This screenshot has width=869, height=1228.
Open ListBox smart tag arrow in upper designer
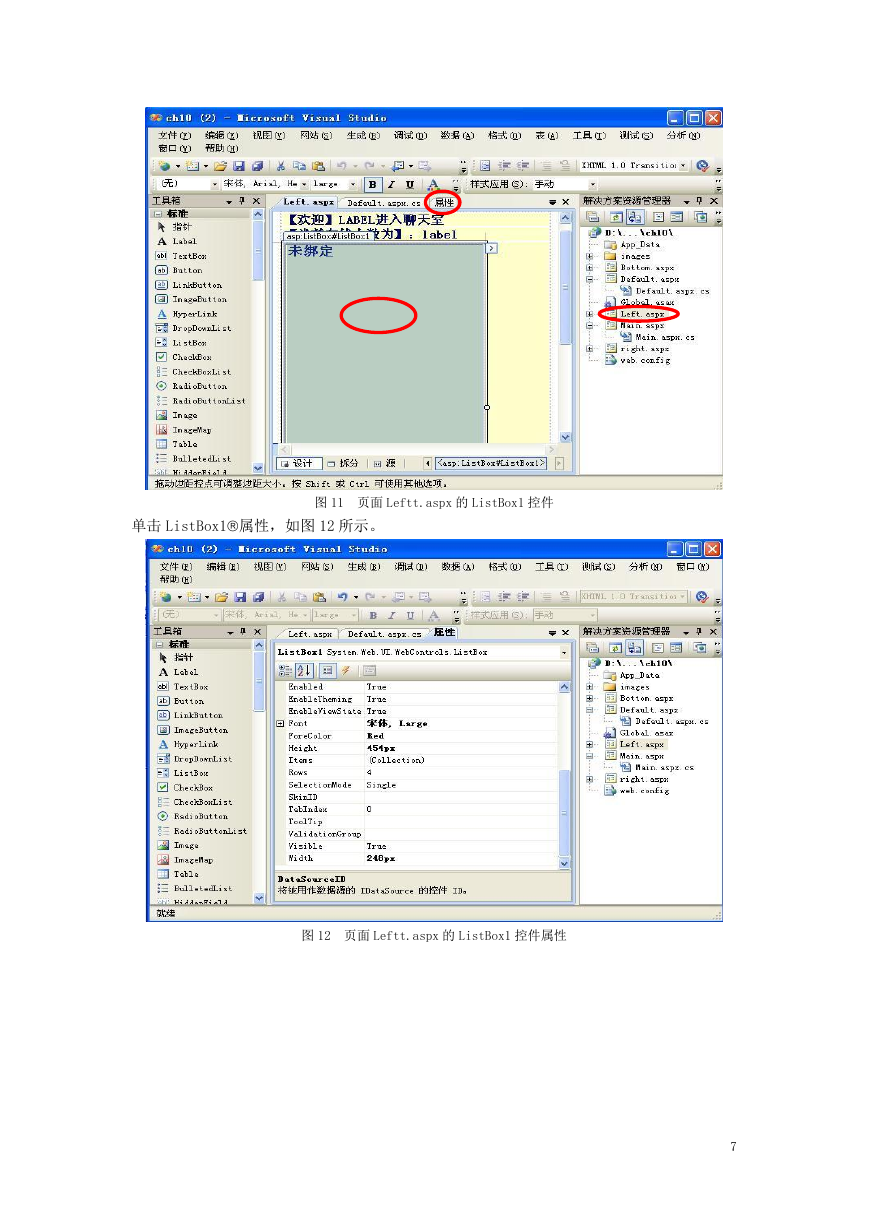tap(491, 248)
